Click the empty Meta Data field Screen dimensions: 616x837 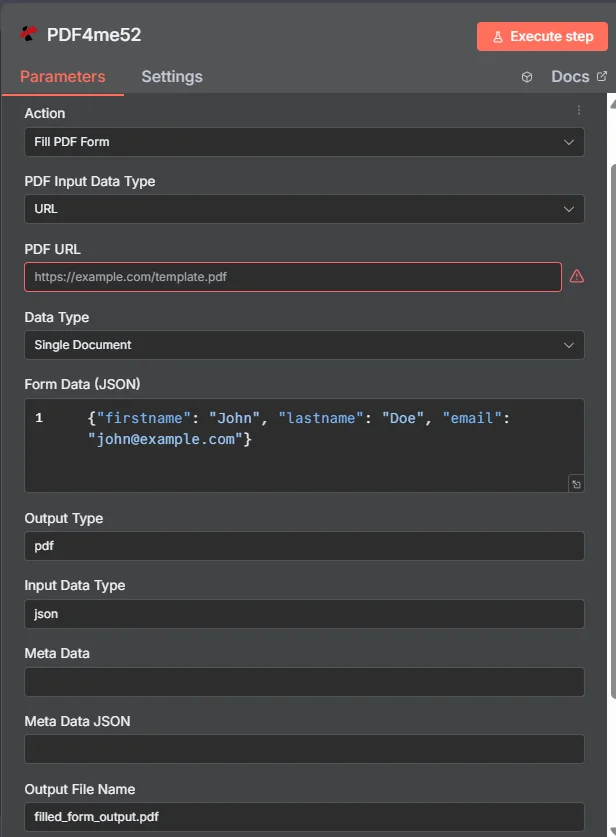point(304,682)
